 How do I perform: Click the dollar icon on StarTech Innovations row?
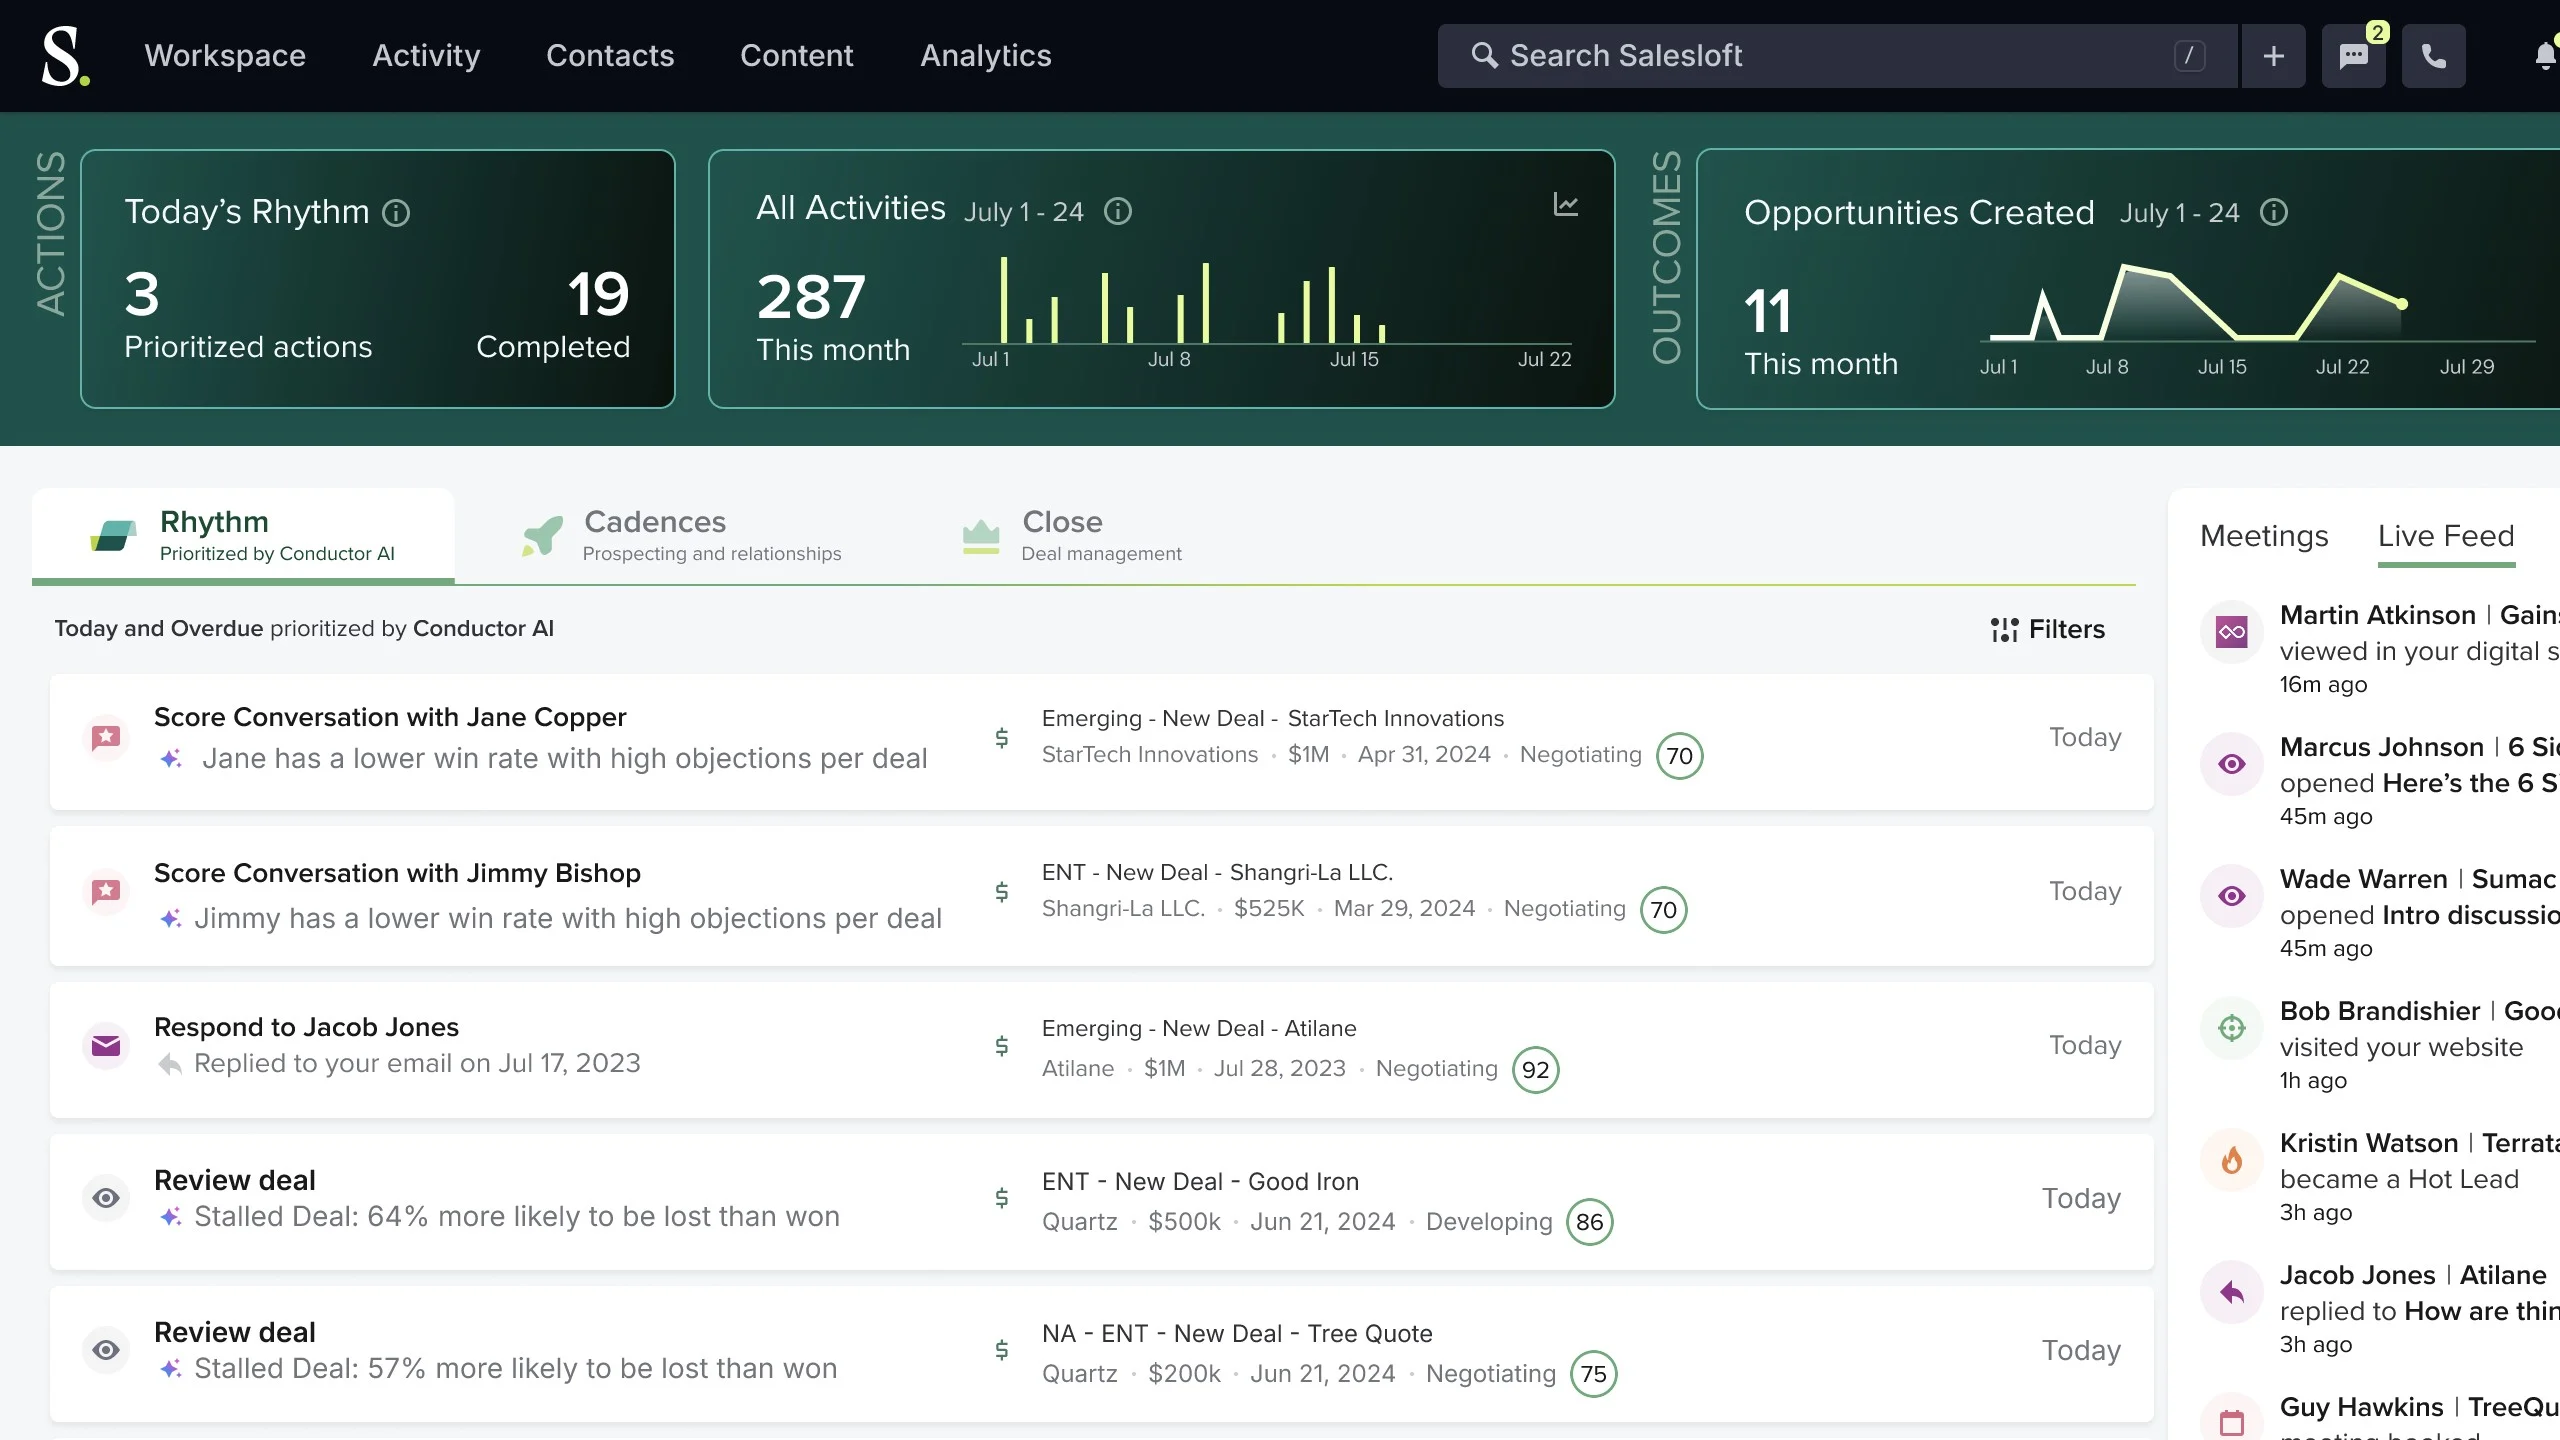1001,738
